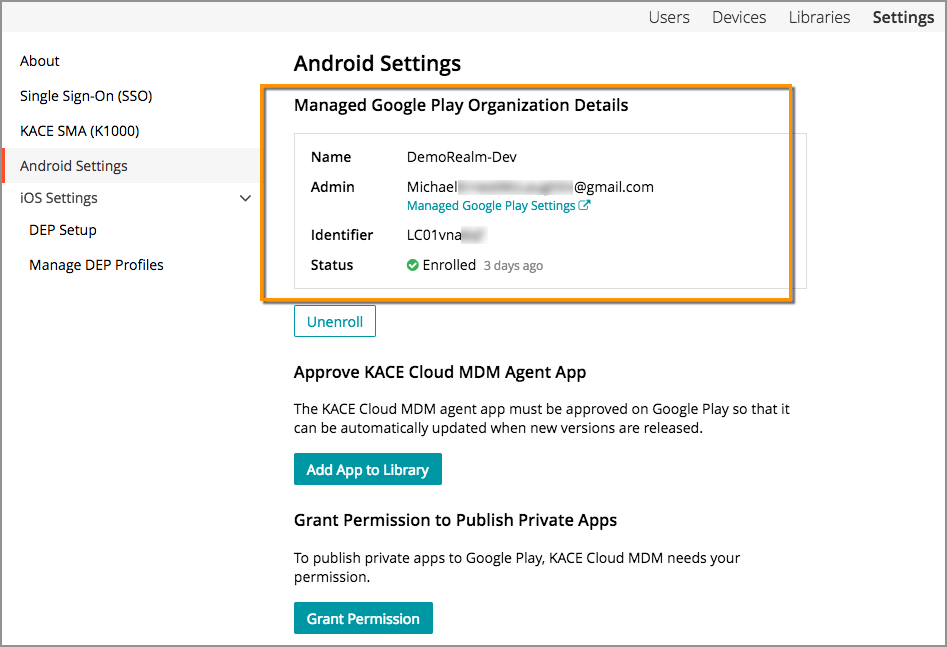Open the About settings page
Screen dimensions: 947x647
[40, 61]
